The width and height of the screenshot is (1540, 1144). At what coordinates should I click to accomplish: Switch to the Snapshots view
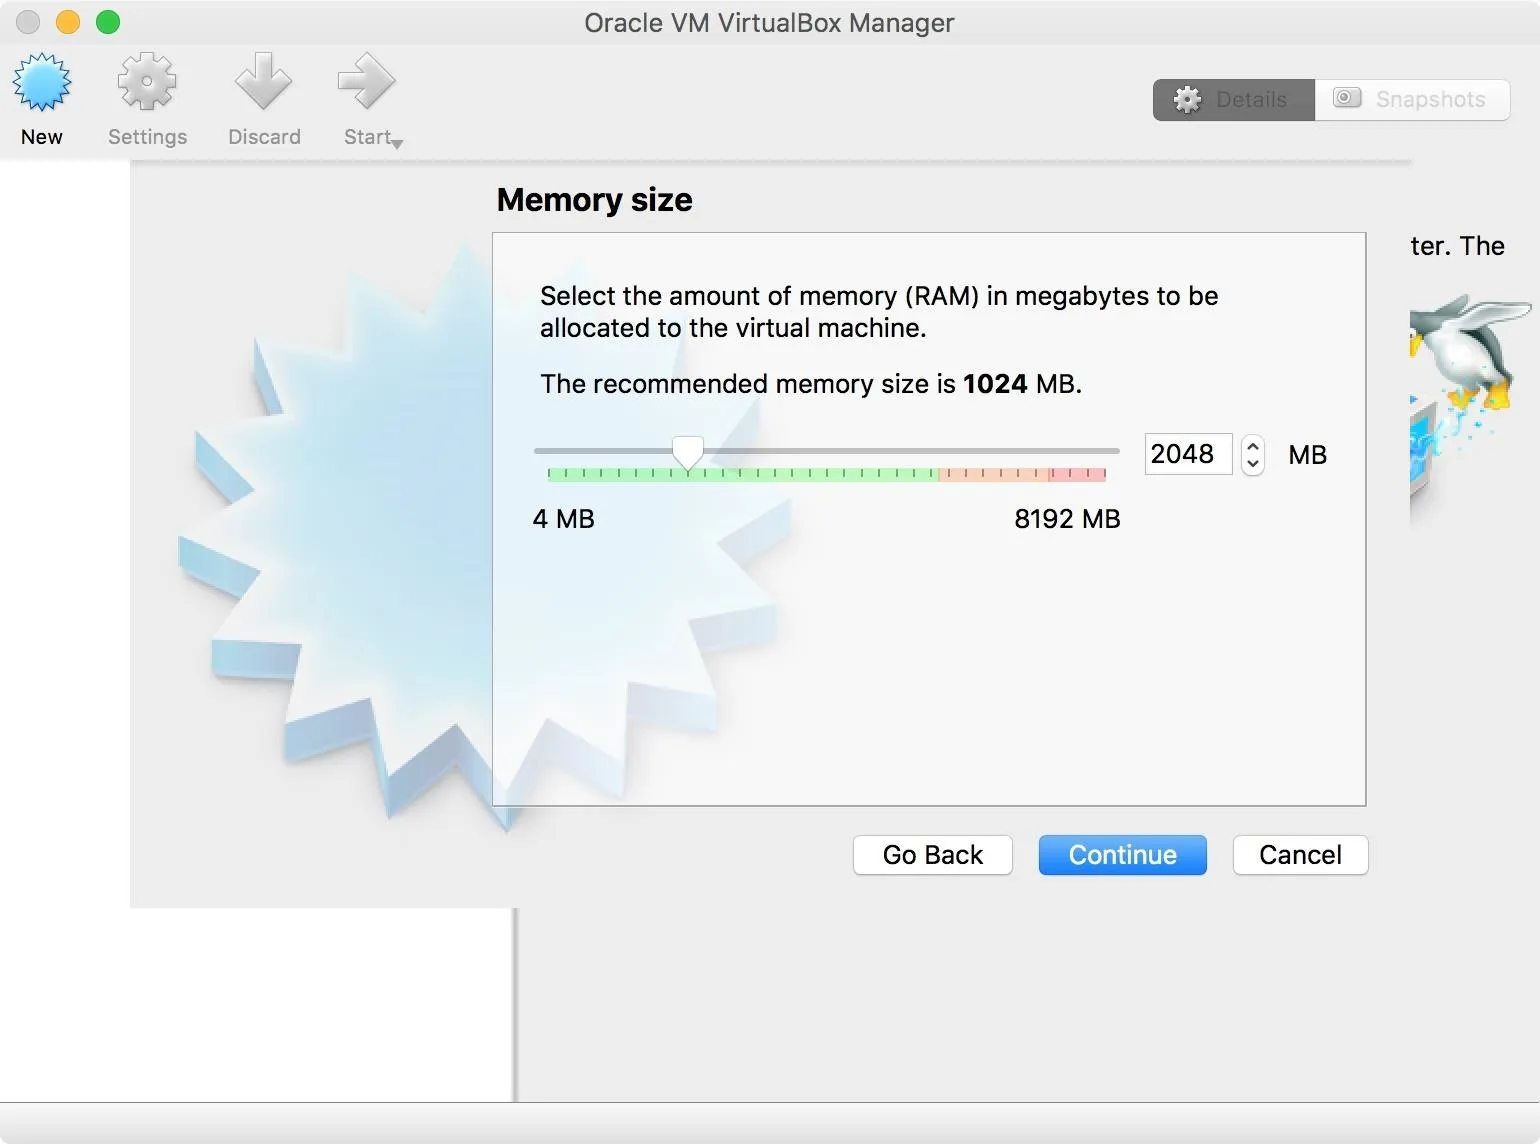coord(1412,100)
